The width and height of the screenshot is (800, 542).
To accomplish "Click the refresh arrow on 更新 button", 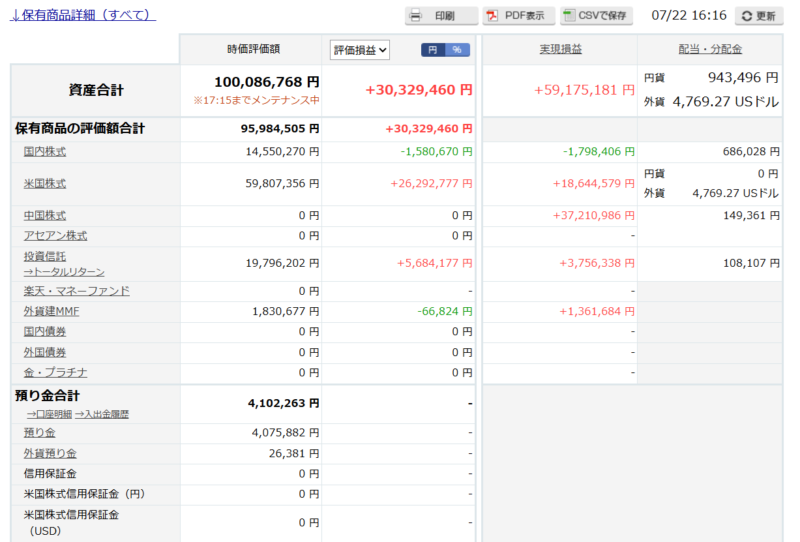I will click(x=746, y=16).
